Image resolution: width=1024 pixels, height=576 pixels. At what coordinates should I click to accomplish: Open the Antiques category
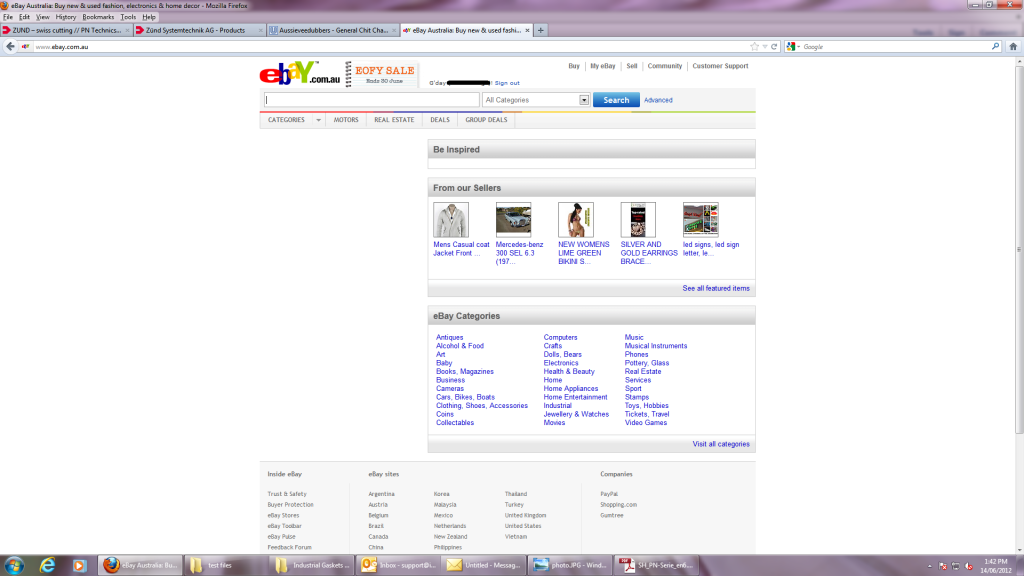pos(449,338)
